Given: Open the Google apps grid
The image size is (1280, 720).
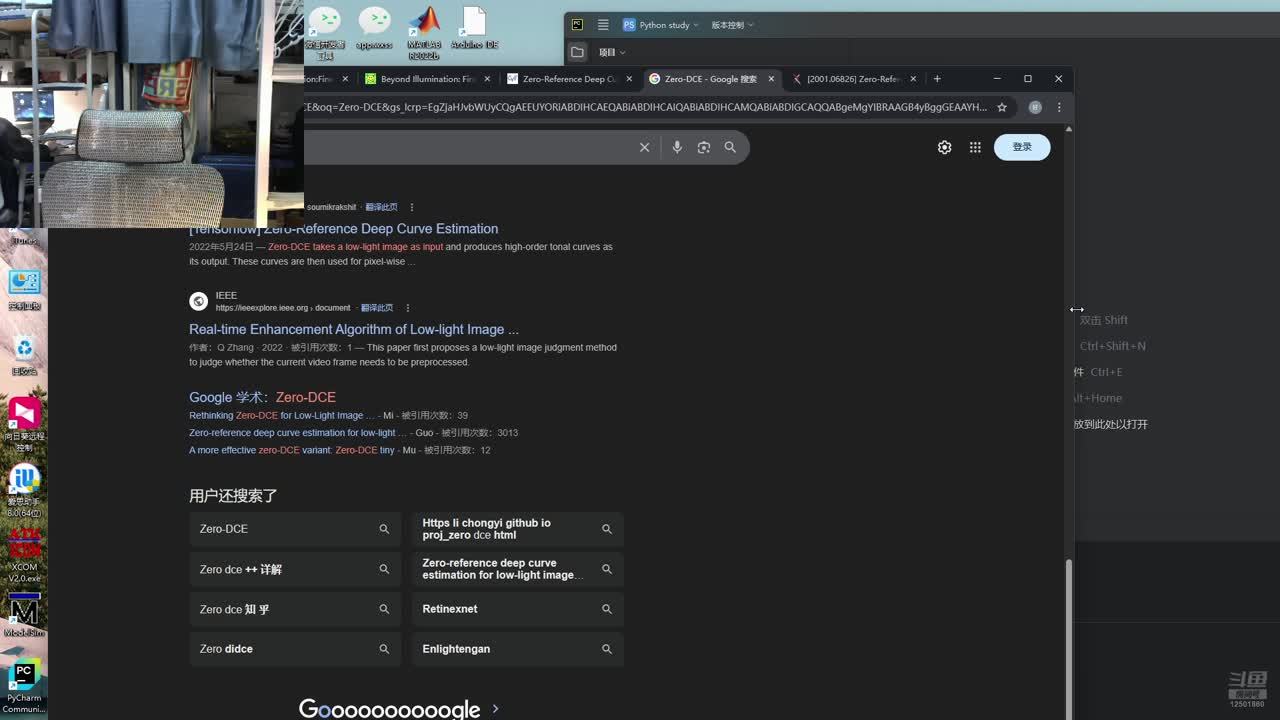Looking at the screenshot, I should coord(975,147).
